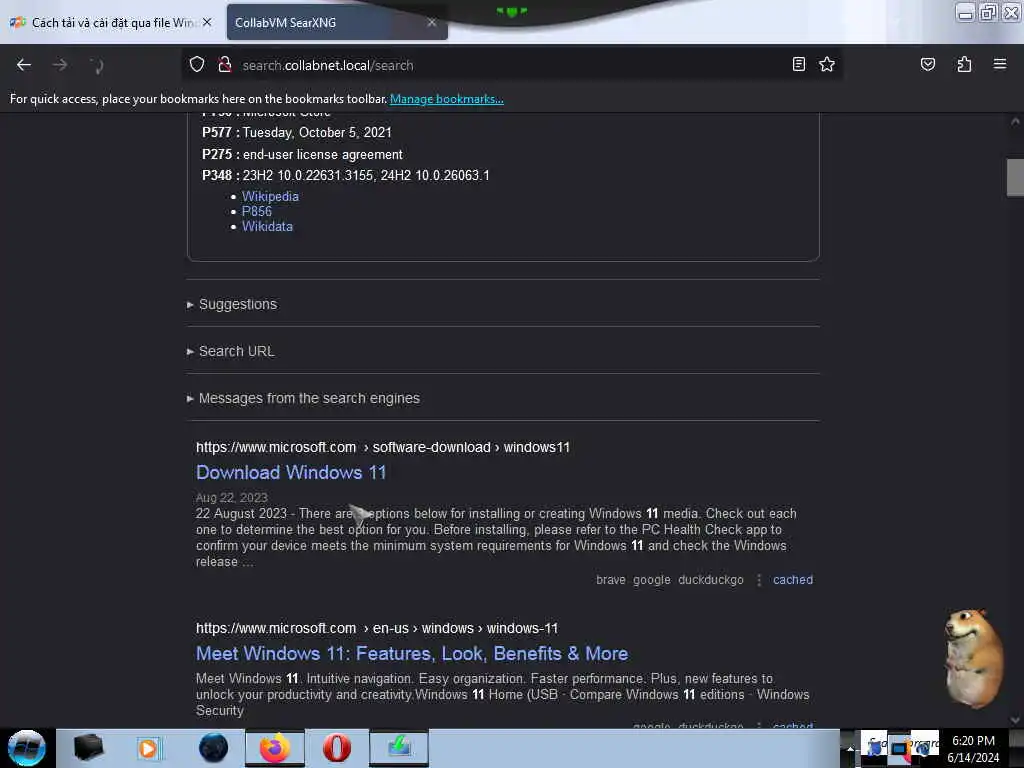
Task: Open the Firefox application hamburger menu
Action: tap(999, 64)
